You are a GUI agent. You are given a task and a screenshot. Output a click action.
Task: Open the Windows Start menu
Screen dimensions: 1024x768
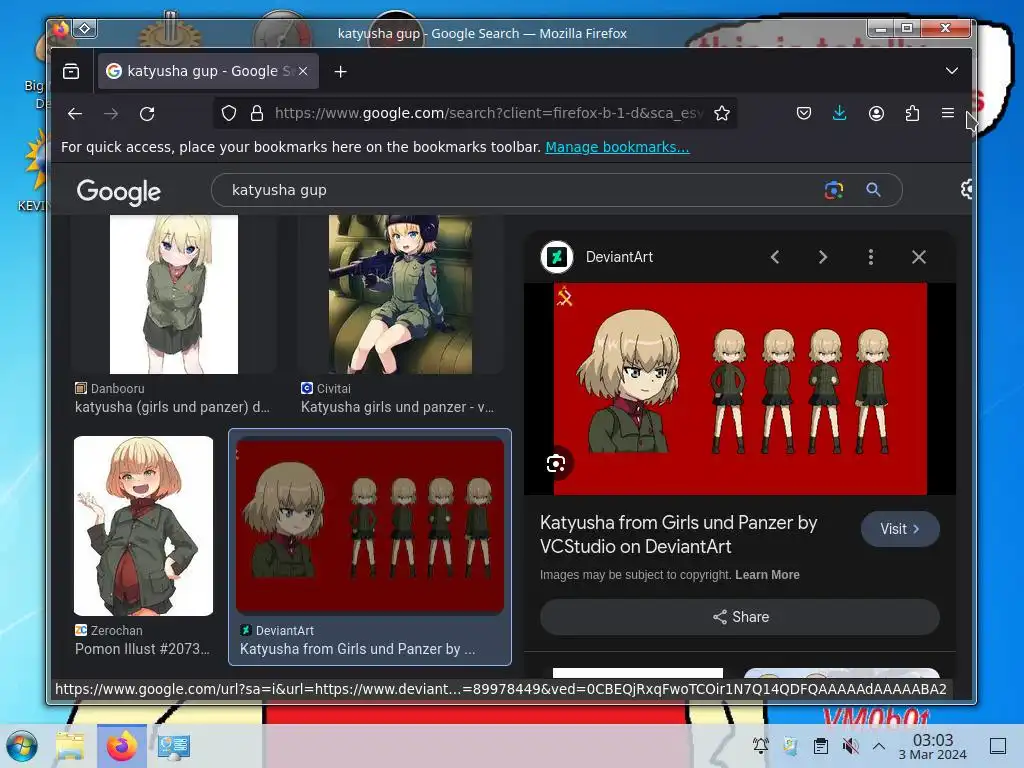pyautogui.click(x=22, y=746)
